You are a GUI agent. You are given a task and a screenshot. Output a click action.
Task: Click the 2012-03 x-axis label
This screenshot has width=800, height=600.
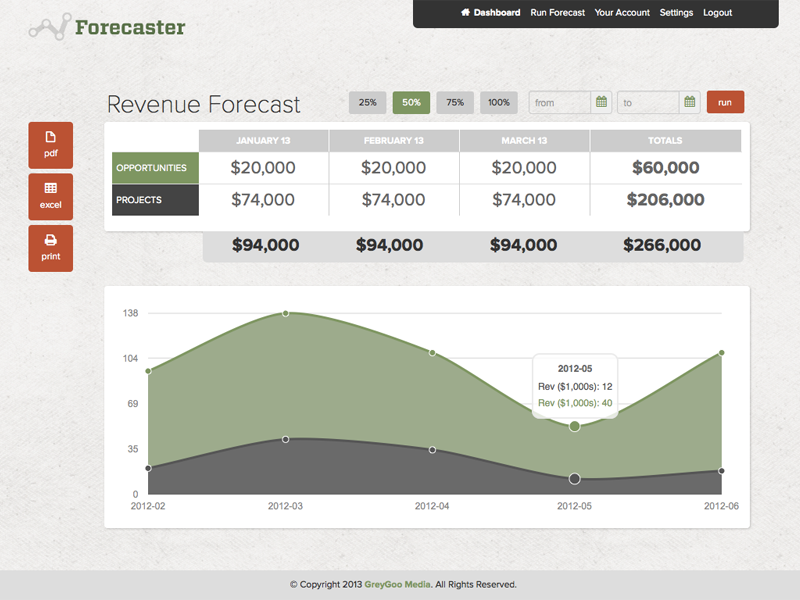click(285, 506)
